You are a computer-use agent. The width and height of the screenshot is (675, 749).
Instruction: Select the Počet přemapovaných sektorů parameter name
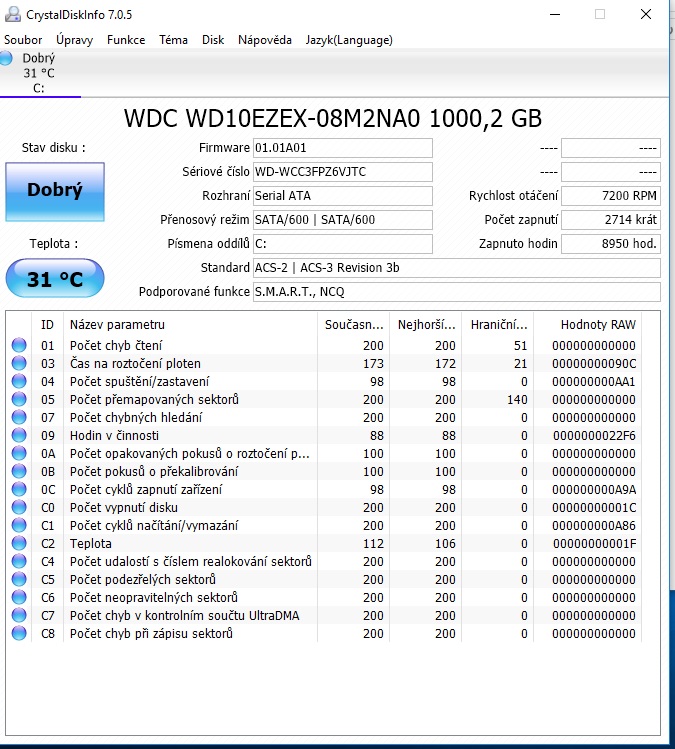[154, 399]
